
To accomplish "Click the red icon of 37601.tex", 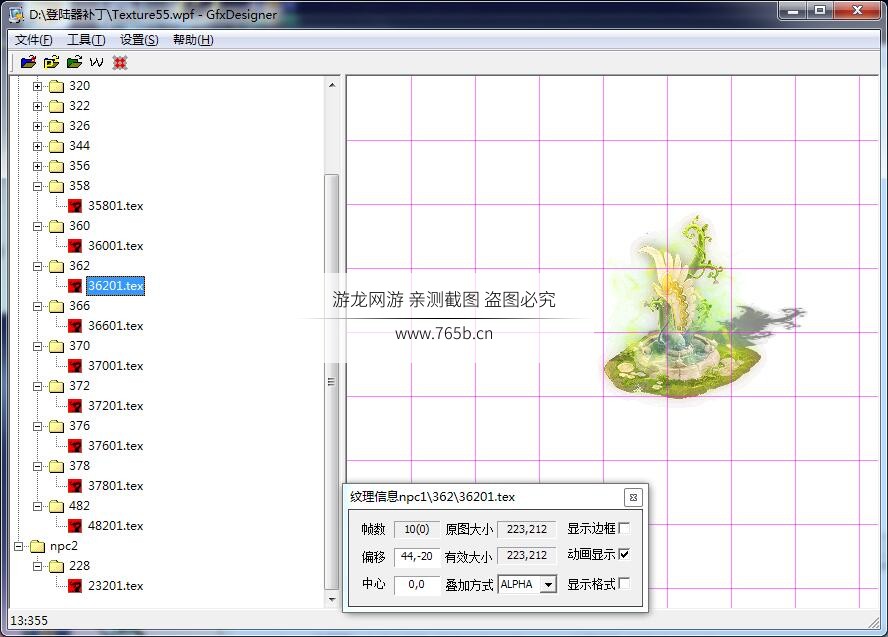I will pyautogui.click(x=75, y=446).
